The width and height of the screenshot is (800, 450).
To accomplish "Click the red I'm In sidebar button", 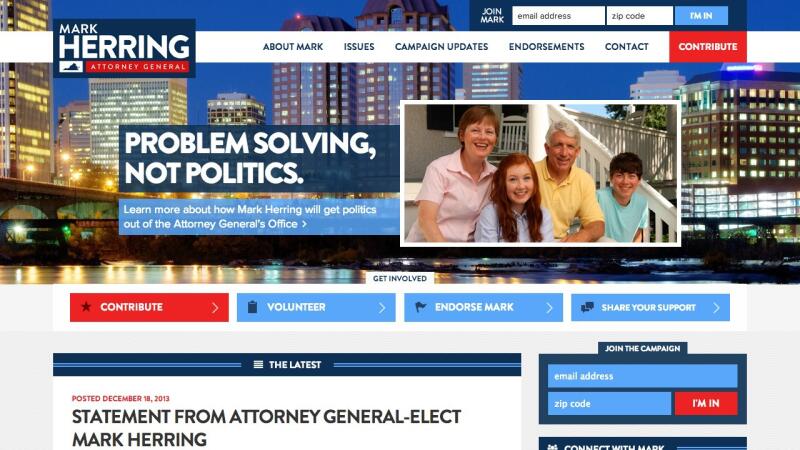I will coord(706,404).
